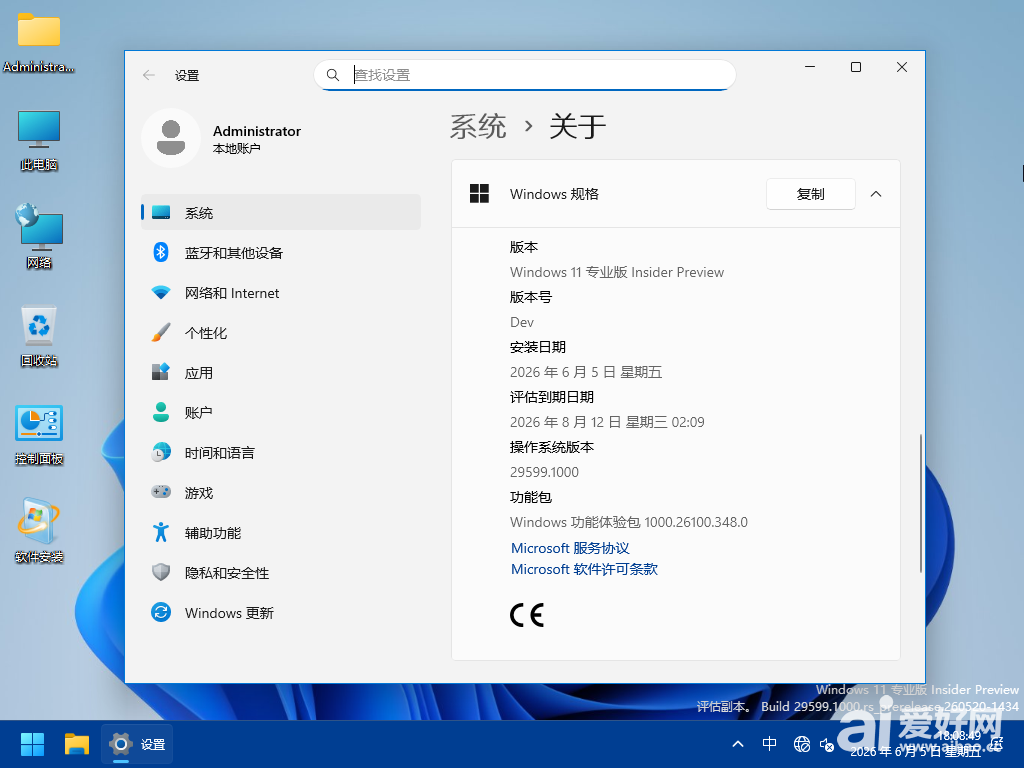This screenshot has height=768, width=1024.
Task: Click the 版本号 value Dev
Action: (x=522, y=322)
